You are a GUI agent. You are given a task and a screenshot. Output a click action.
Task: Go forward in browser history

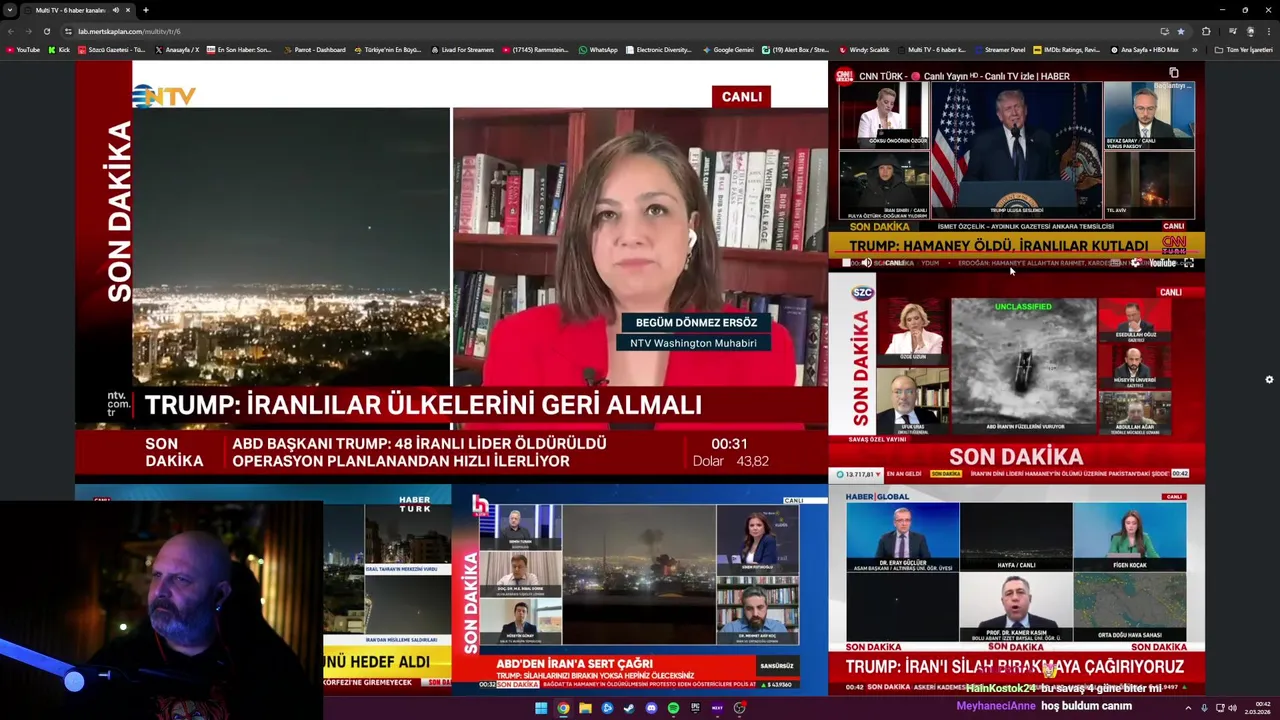pos(29,31)
